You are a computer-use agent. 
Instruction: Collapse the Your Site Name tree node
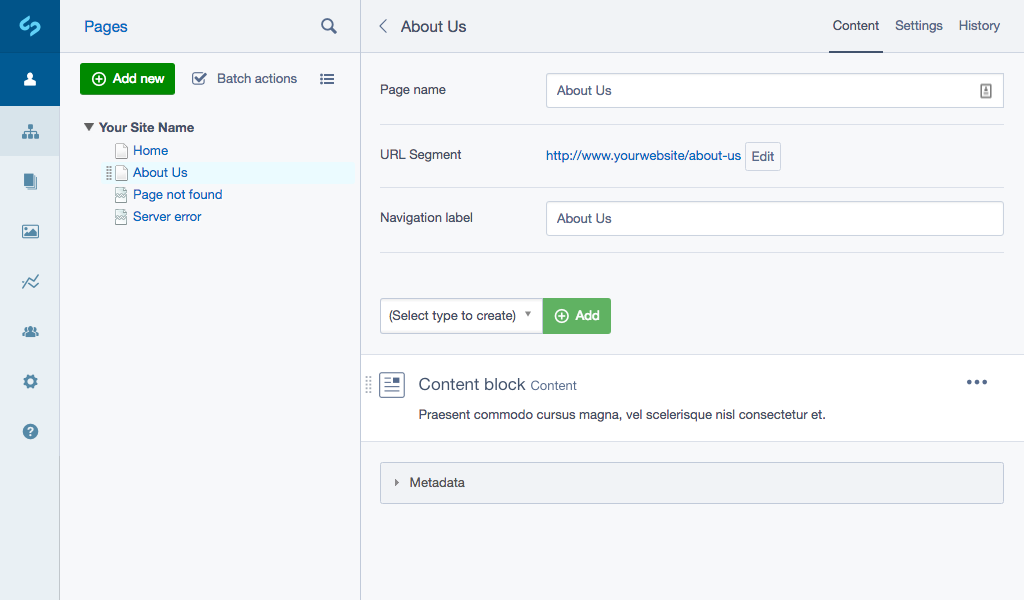[x=88, y=127]
